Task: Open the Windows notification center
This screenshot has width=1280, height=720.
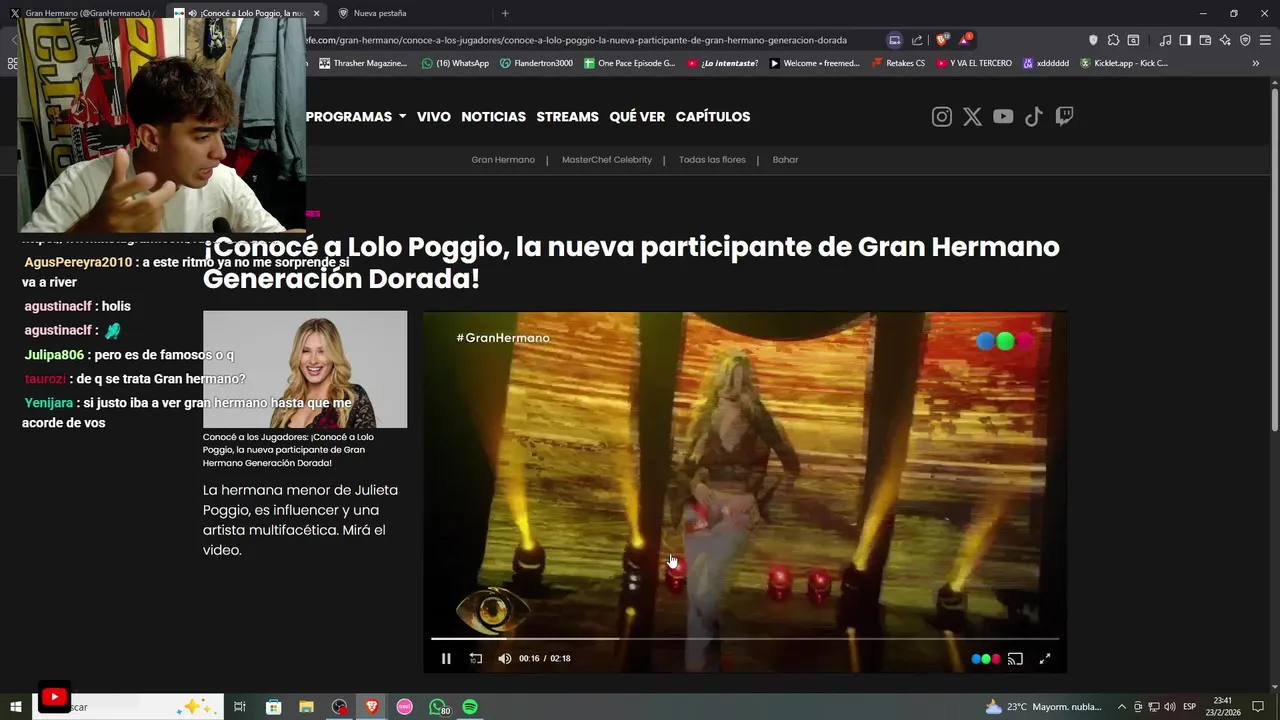Action: [1258, 707]
